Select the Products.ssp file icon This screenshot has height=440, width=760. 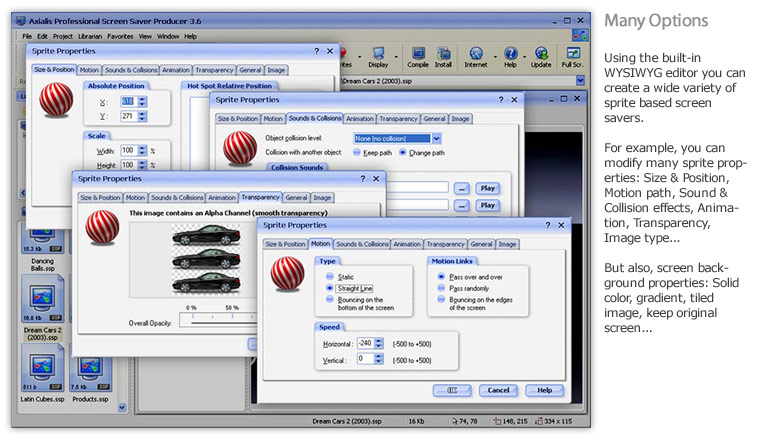point(90,374)
